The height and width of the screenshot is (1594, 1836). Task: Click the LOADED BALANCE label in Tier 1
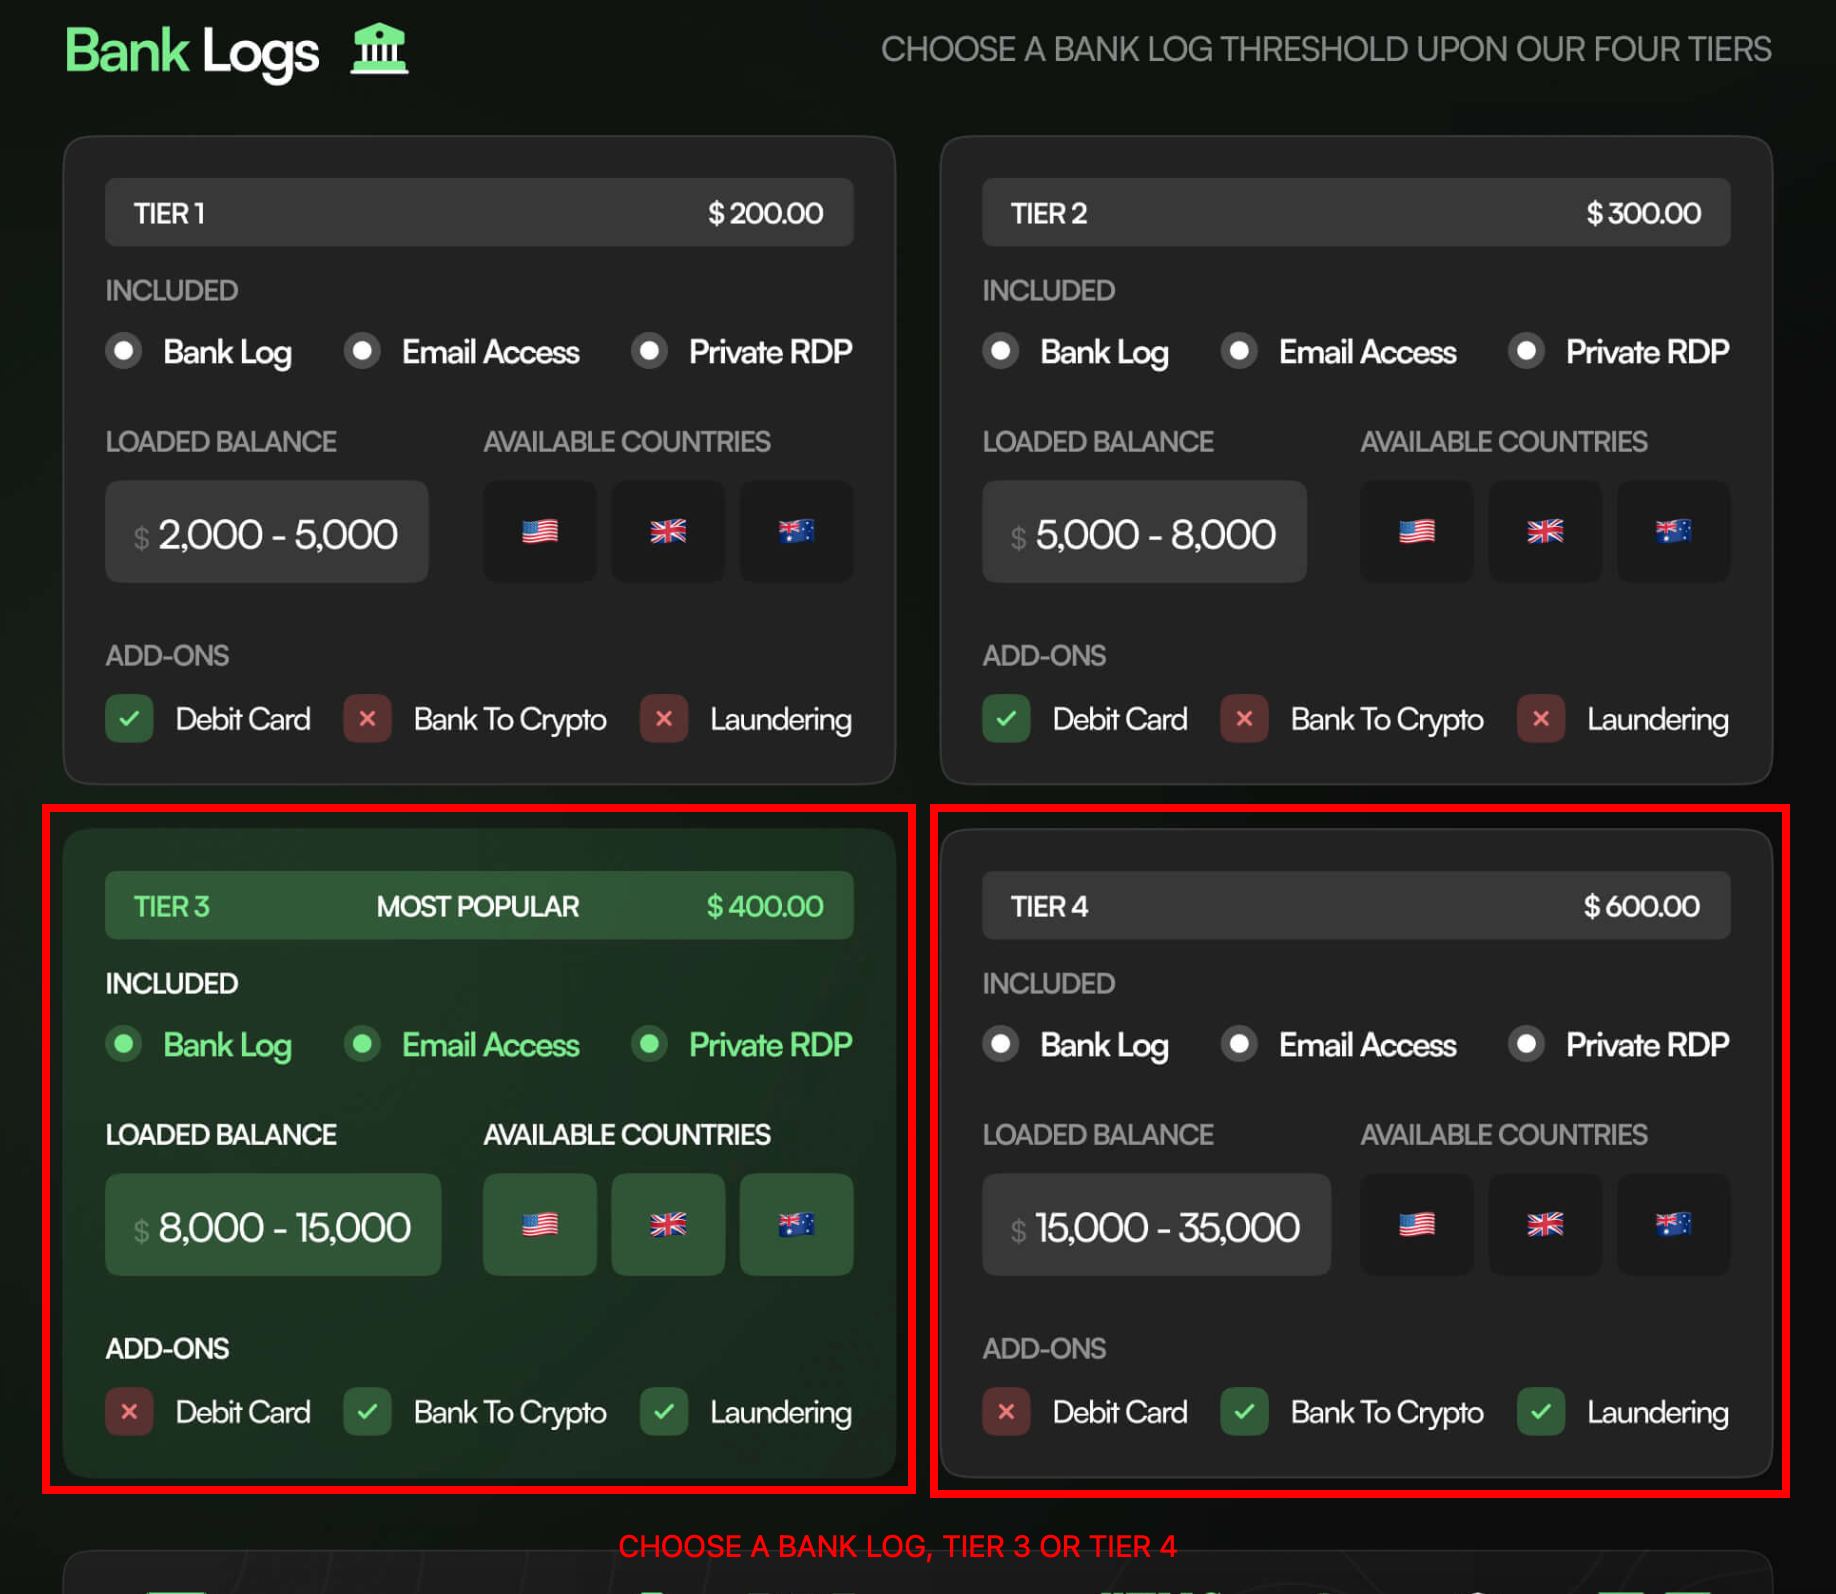pos(221,441)
